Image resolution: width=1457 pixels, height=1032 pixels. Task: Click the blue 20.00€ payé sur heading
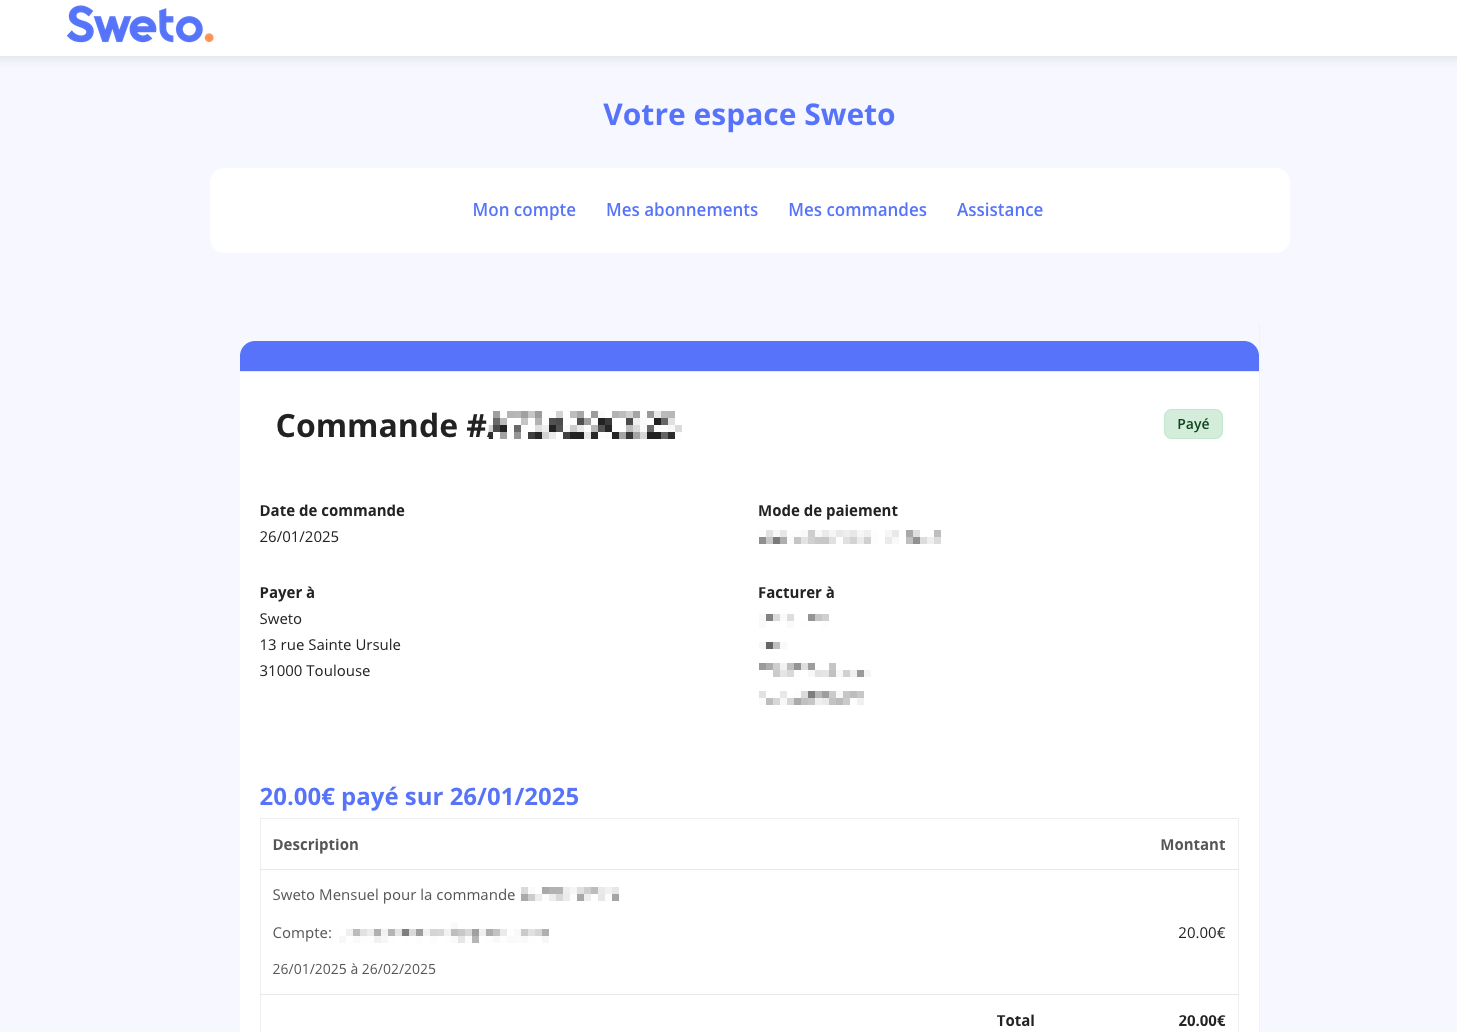click(x=419, y=797)
